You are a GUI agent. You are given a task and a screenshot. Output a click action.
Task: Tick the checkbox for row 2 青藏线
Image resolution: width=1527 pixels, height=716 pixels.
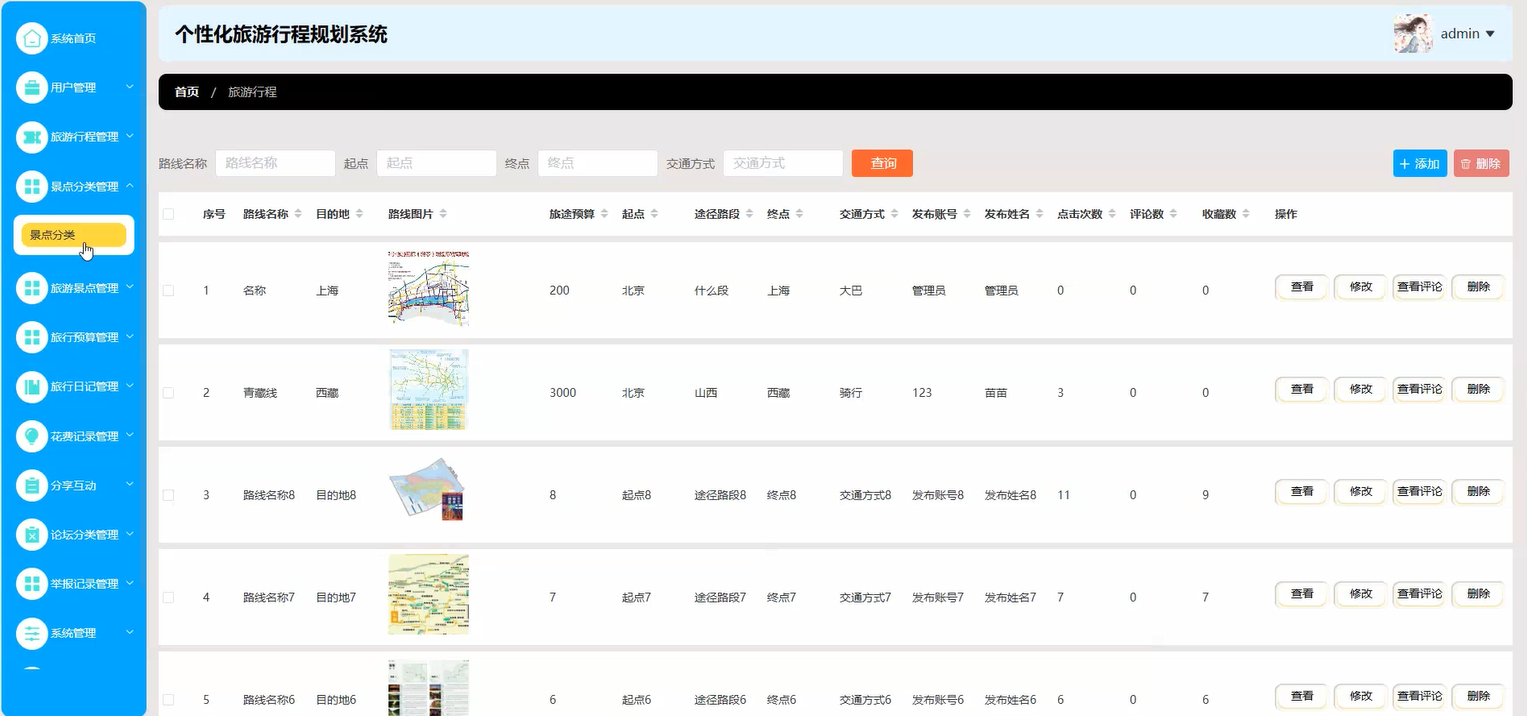pyautogui.click(x=168, y=392)
